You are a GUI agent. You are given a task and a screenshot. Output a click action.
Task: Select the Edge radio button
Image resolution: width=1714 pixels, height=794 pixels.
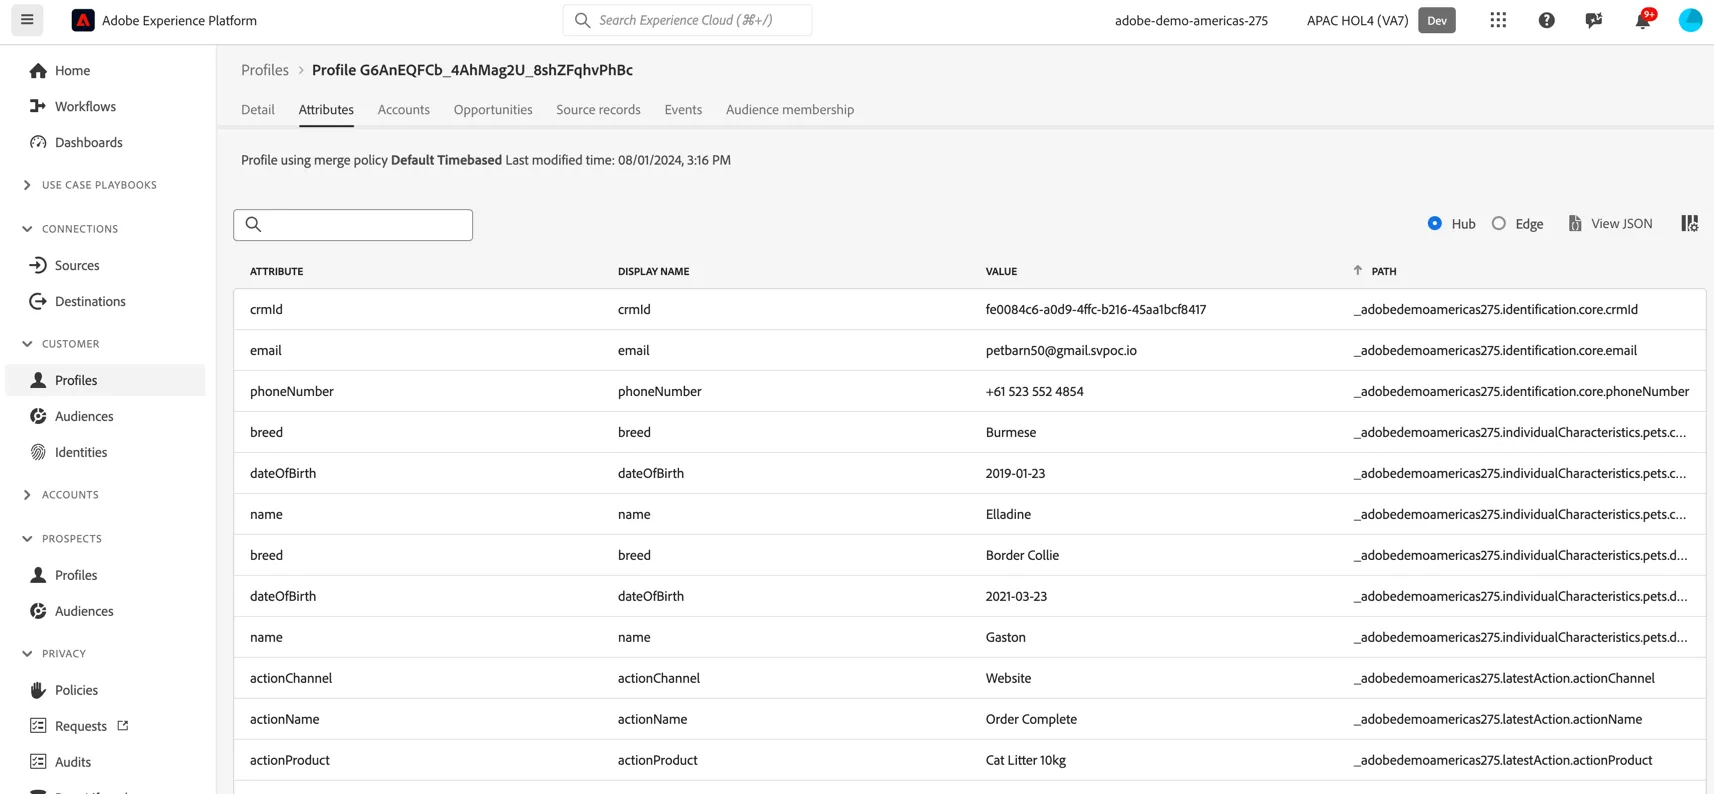1499,224
